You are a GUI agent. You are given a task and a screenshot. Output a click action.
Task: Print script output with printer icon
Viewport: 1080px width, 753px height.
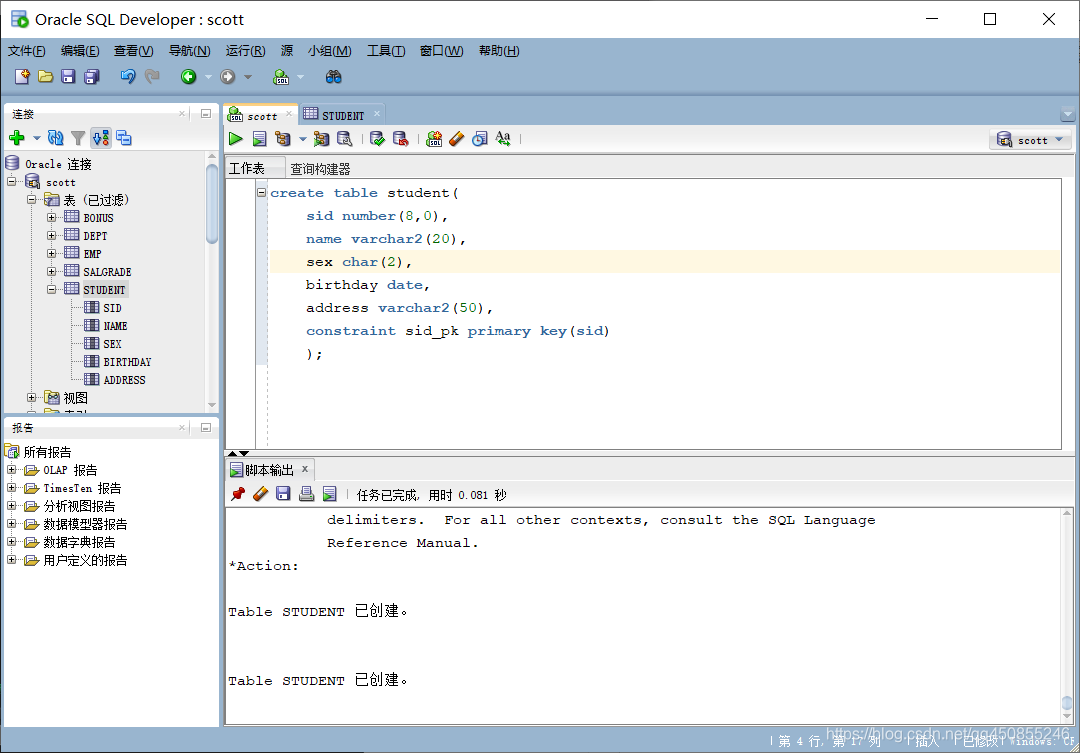pos(307,494)
